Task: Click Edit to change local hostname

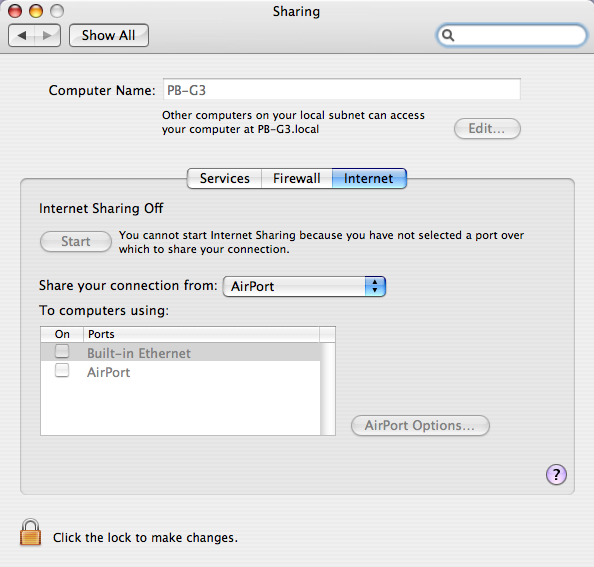Action: (487, 129)
